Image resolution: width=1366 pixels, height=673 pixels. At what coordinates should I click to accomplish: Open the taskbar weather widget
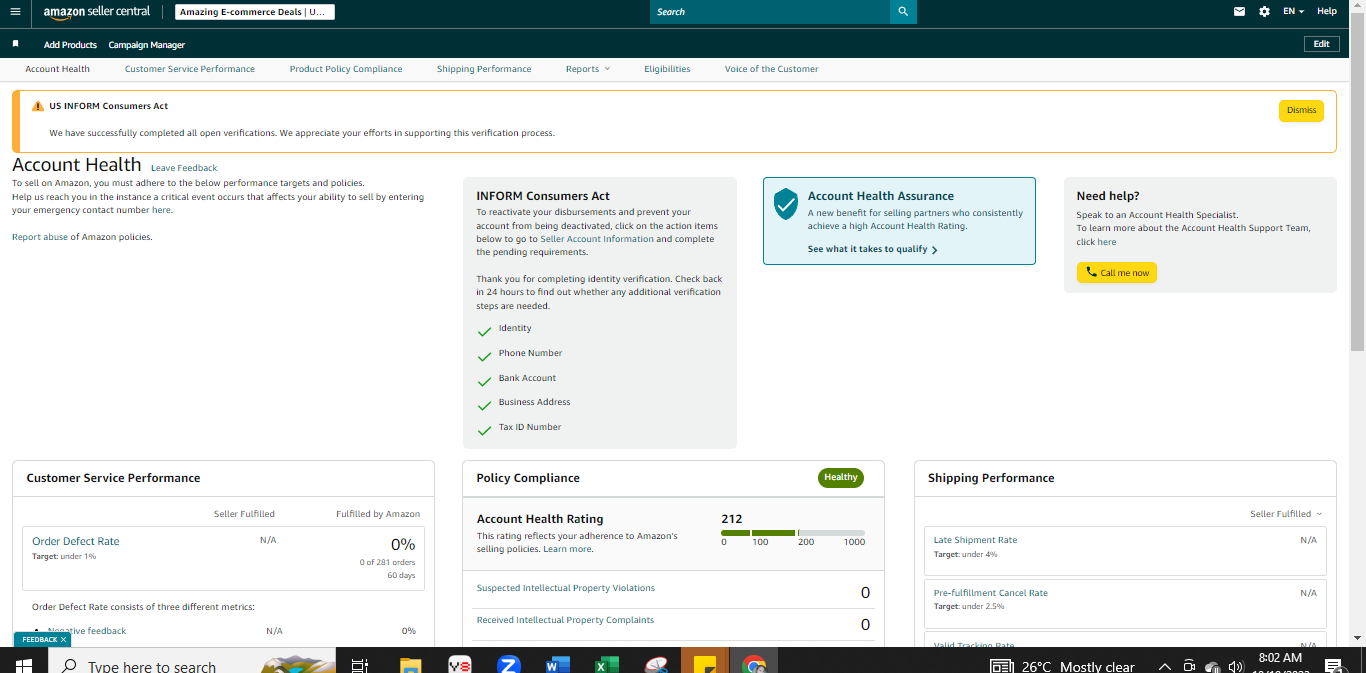pos(1062,666)
